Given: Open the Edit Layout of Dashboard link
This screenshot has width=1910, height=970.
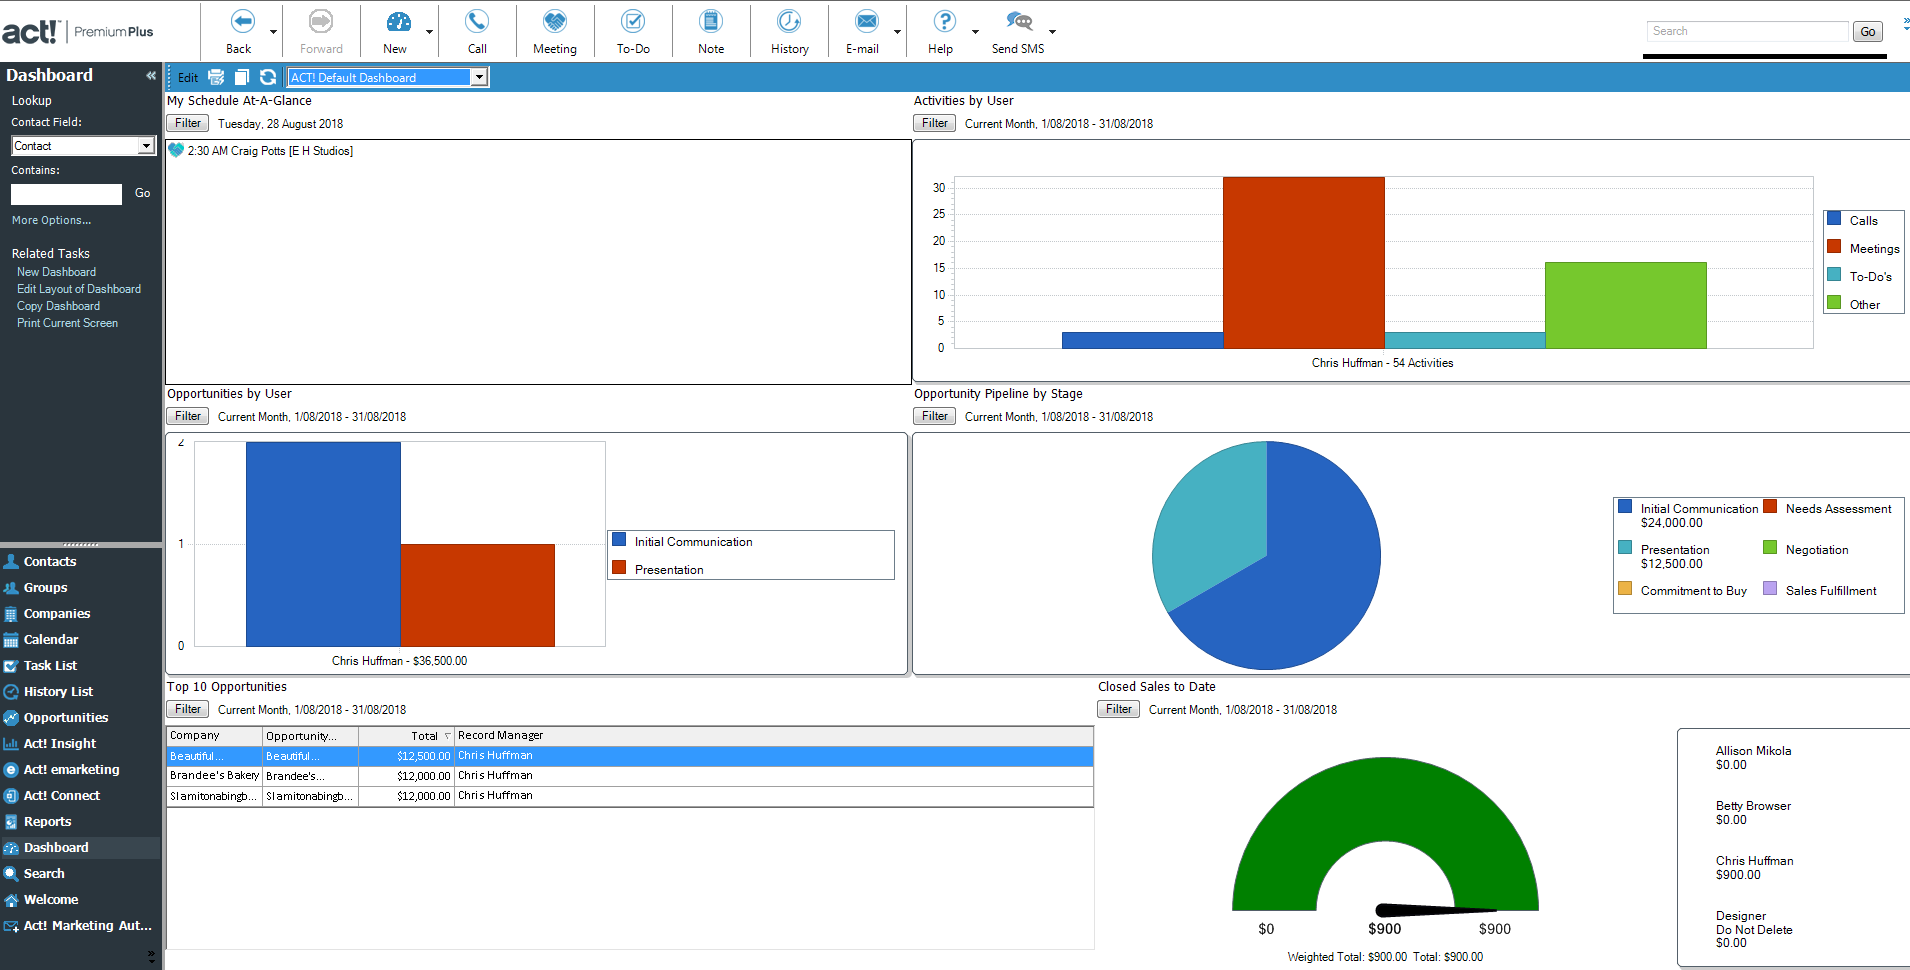Looking at the screenshot, I should pos(79,289).
